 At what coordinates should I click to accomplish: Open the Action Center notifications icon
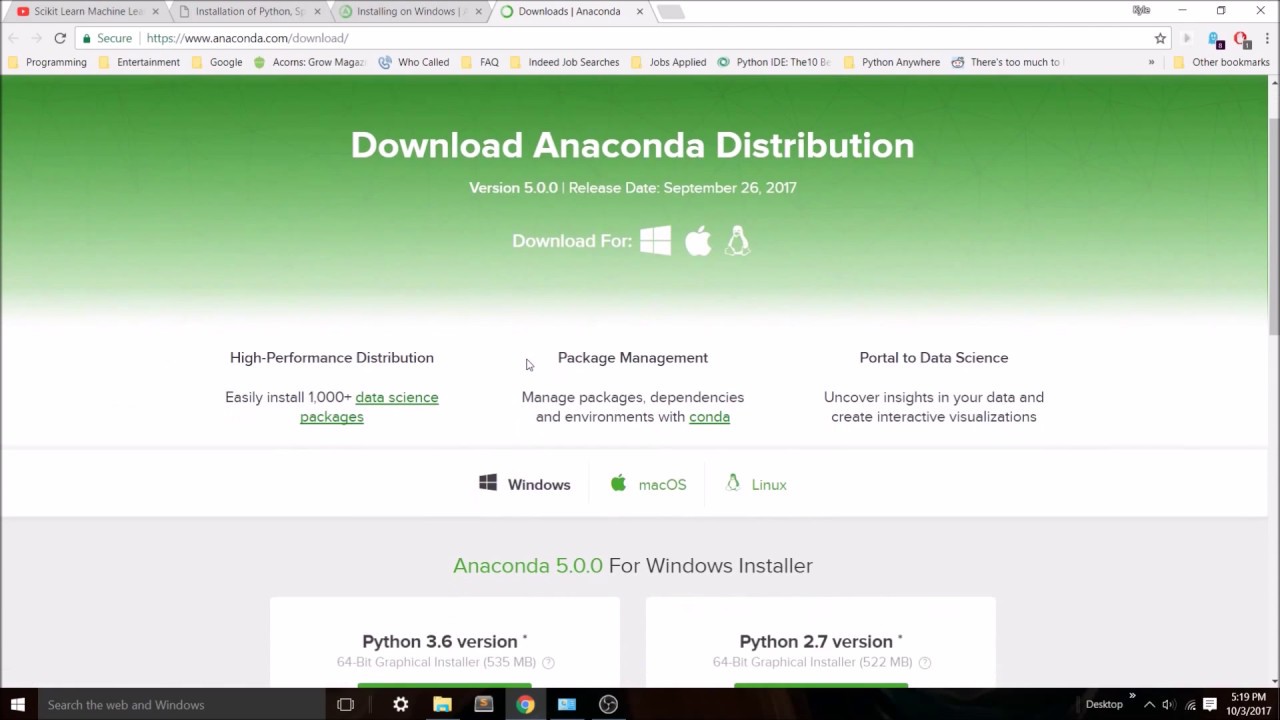1210,704
